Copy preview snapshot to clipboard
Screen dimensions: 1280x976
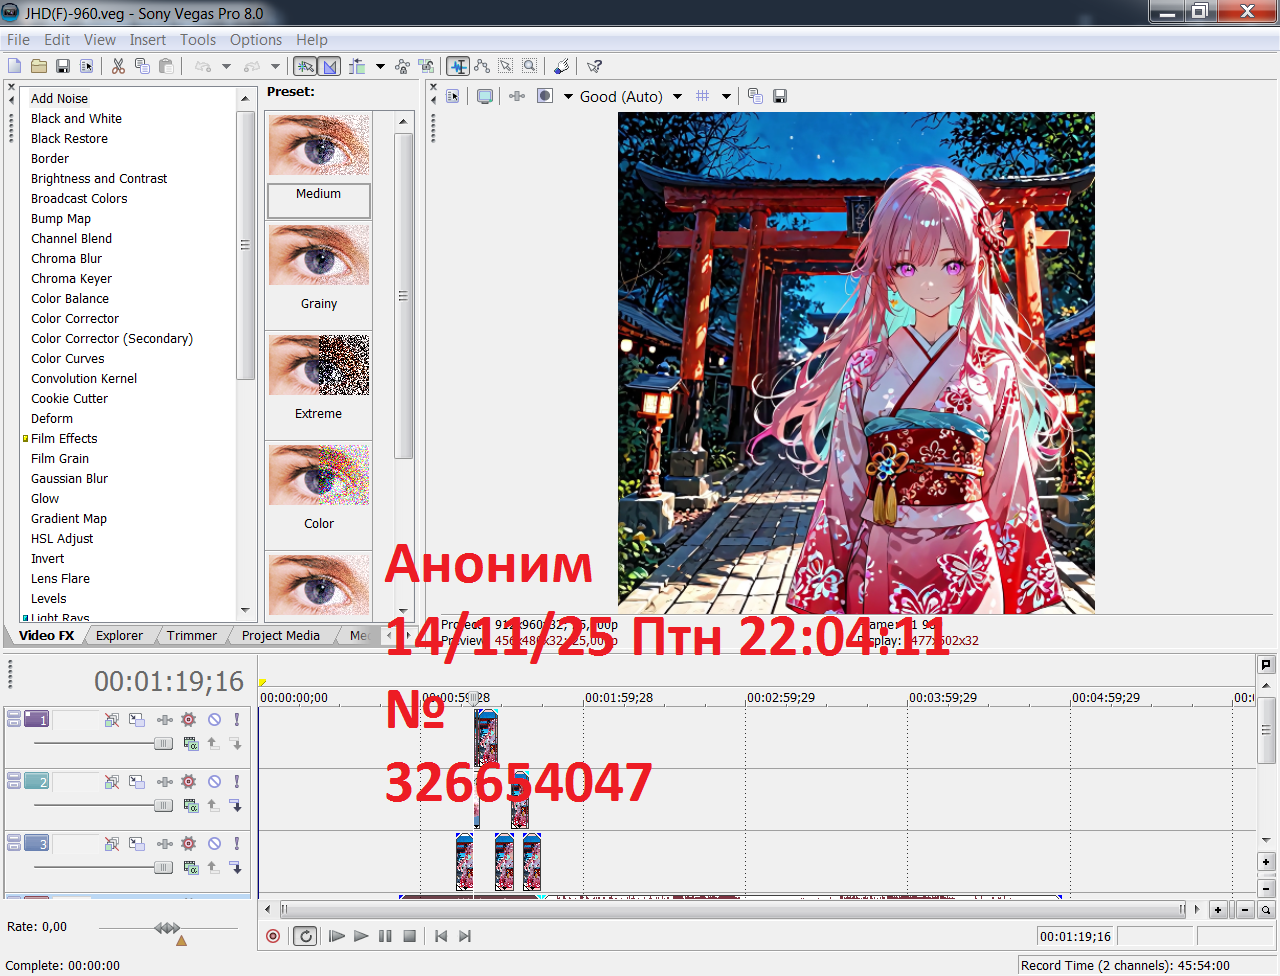[x=755, y=96]
